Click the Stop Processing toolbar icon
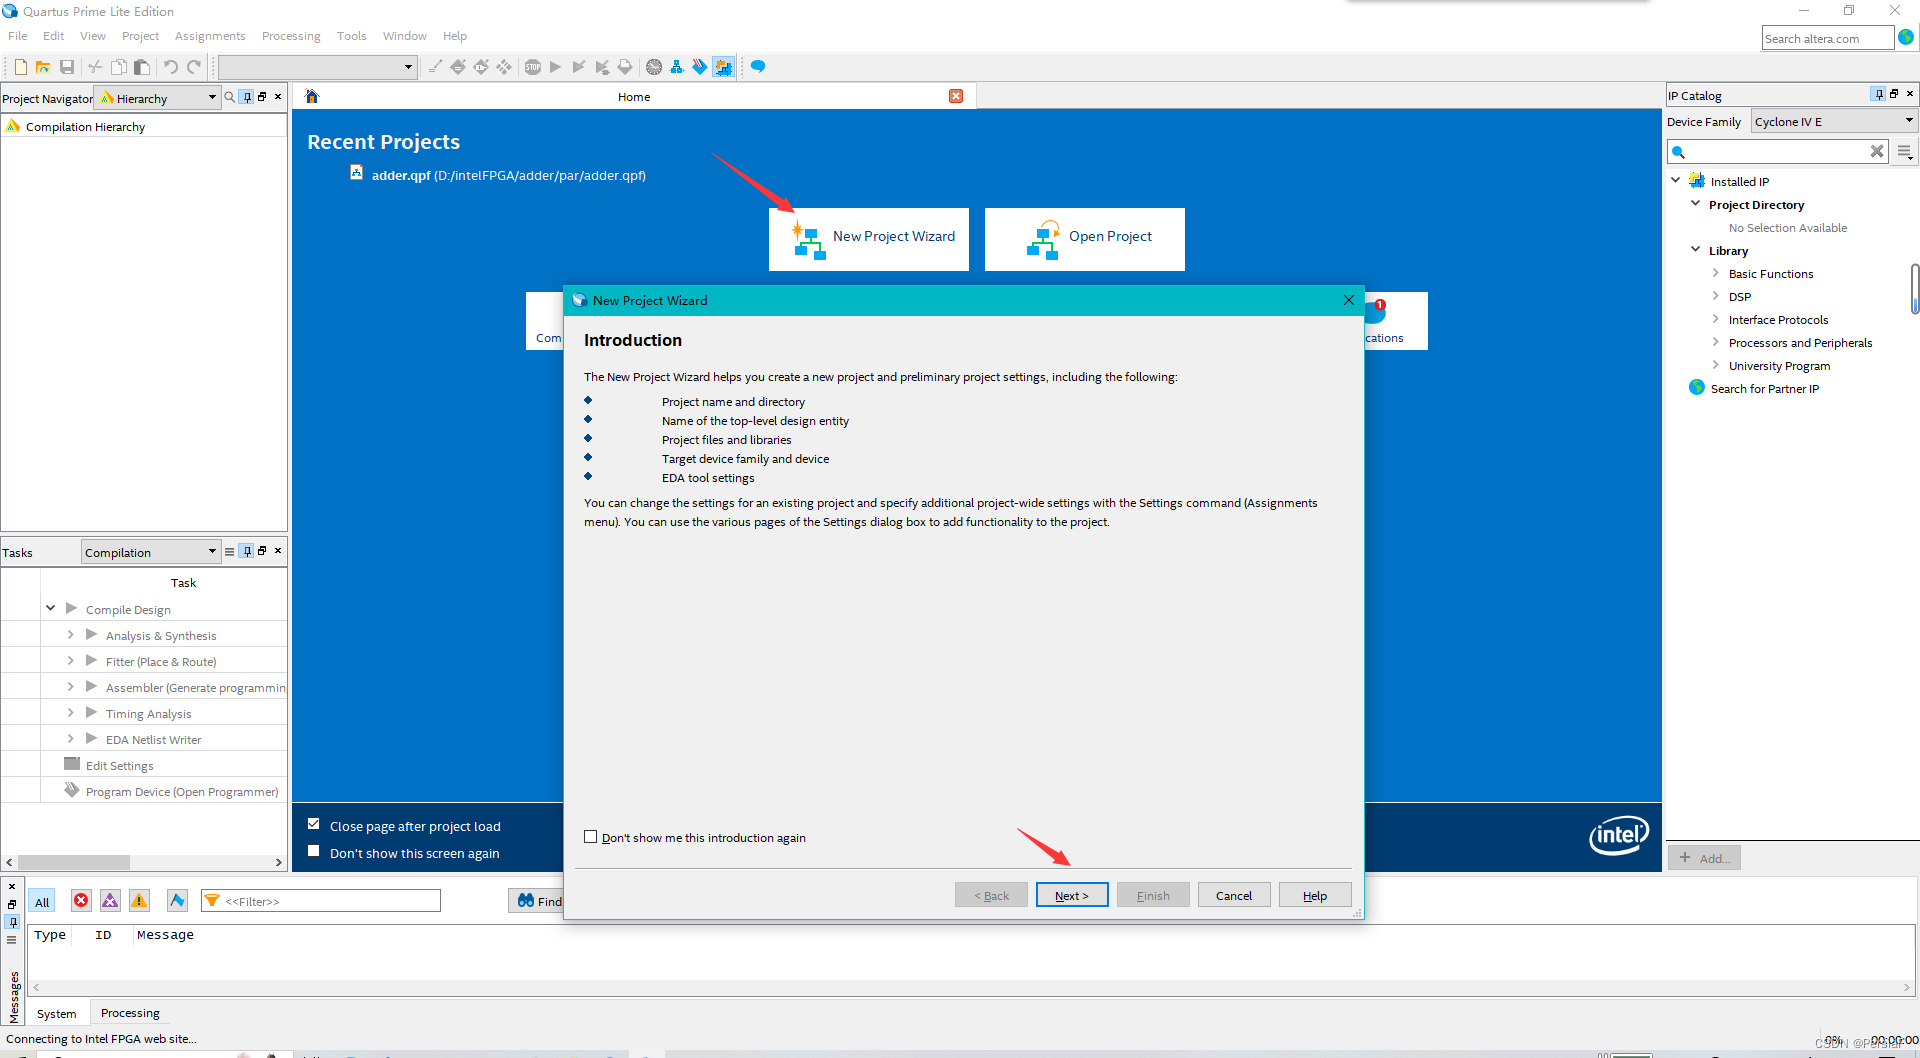 pos(533,67)
